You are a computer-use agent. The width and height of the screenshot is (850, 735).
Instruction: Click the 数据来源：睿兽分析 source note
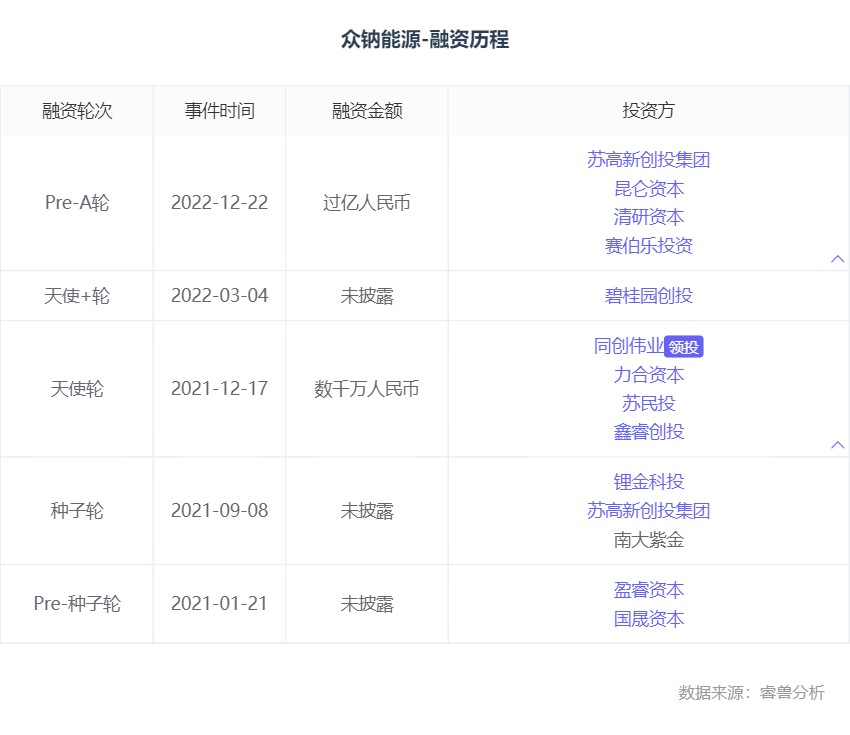click(x=751, y=692)
